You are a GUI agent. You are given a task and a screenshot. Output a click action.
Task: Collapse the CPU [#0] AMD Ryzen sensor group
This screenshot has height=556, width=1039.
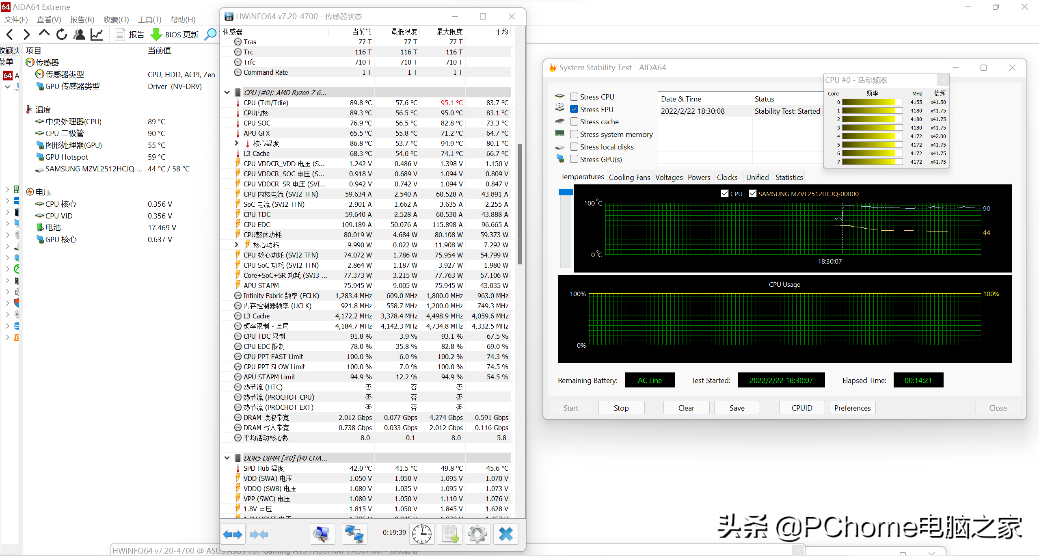tap(227, 92)
